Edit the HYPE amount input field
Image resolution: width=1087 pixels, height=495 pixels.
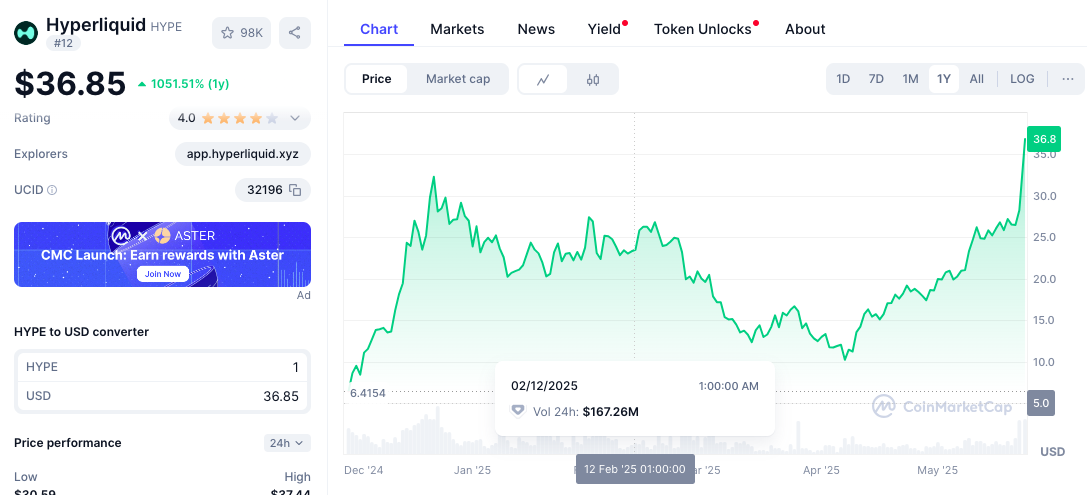[x=200, y=367]
